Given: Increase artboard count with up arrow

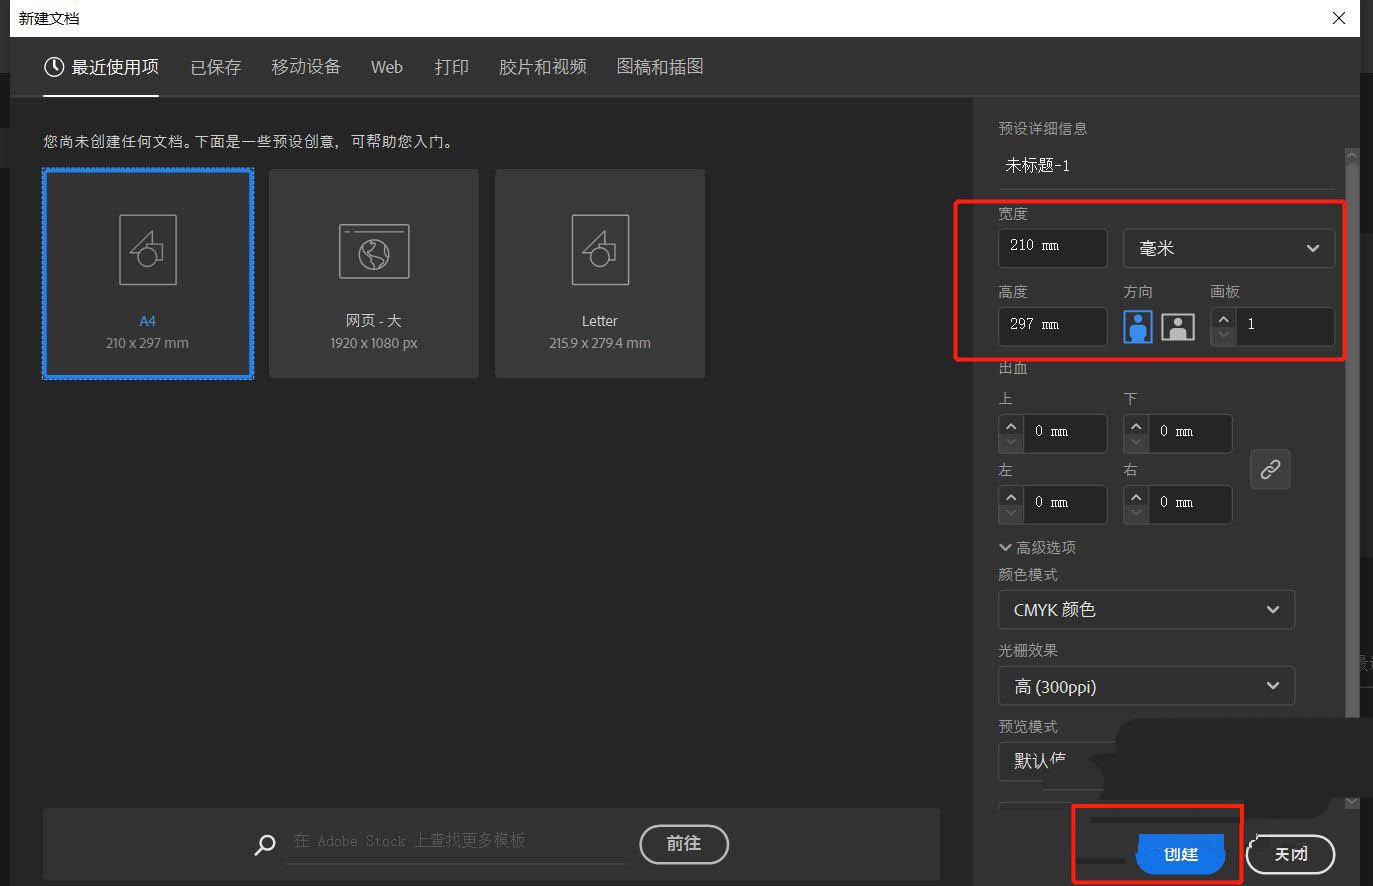Looking at the screenshot, I should (1222, 320).
